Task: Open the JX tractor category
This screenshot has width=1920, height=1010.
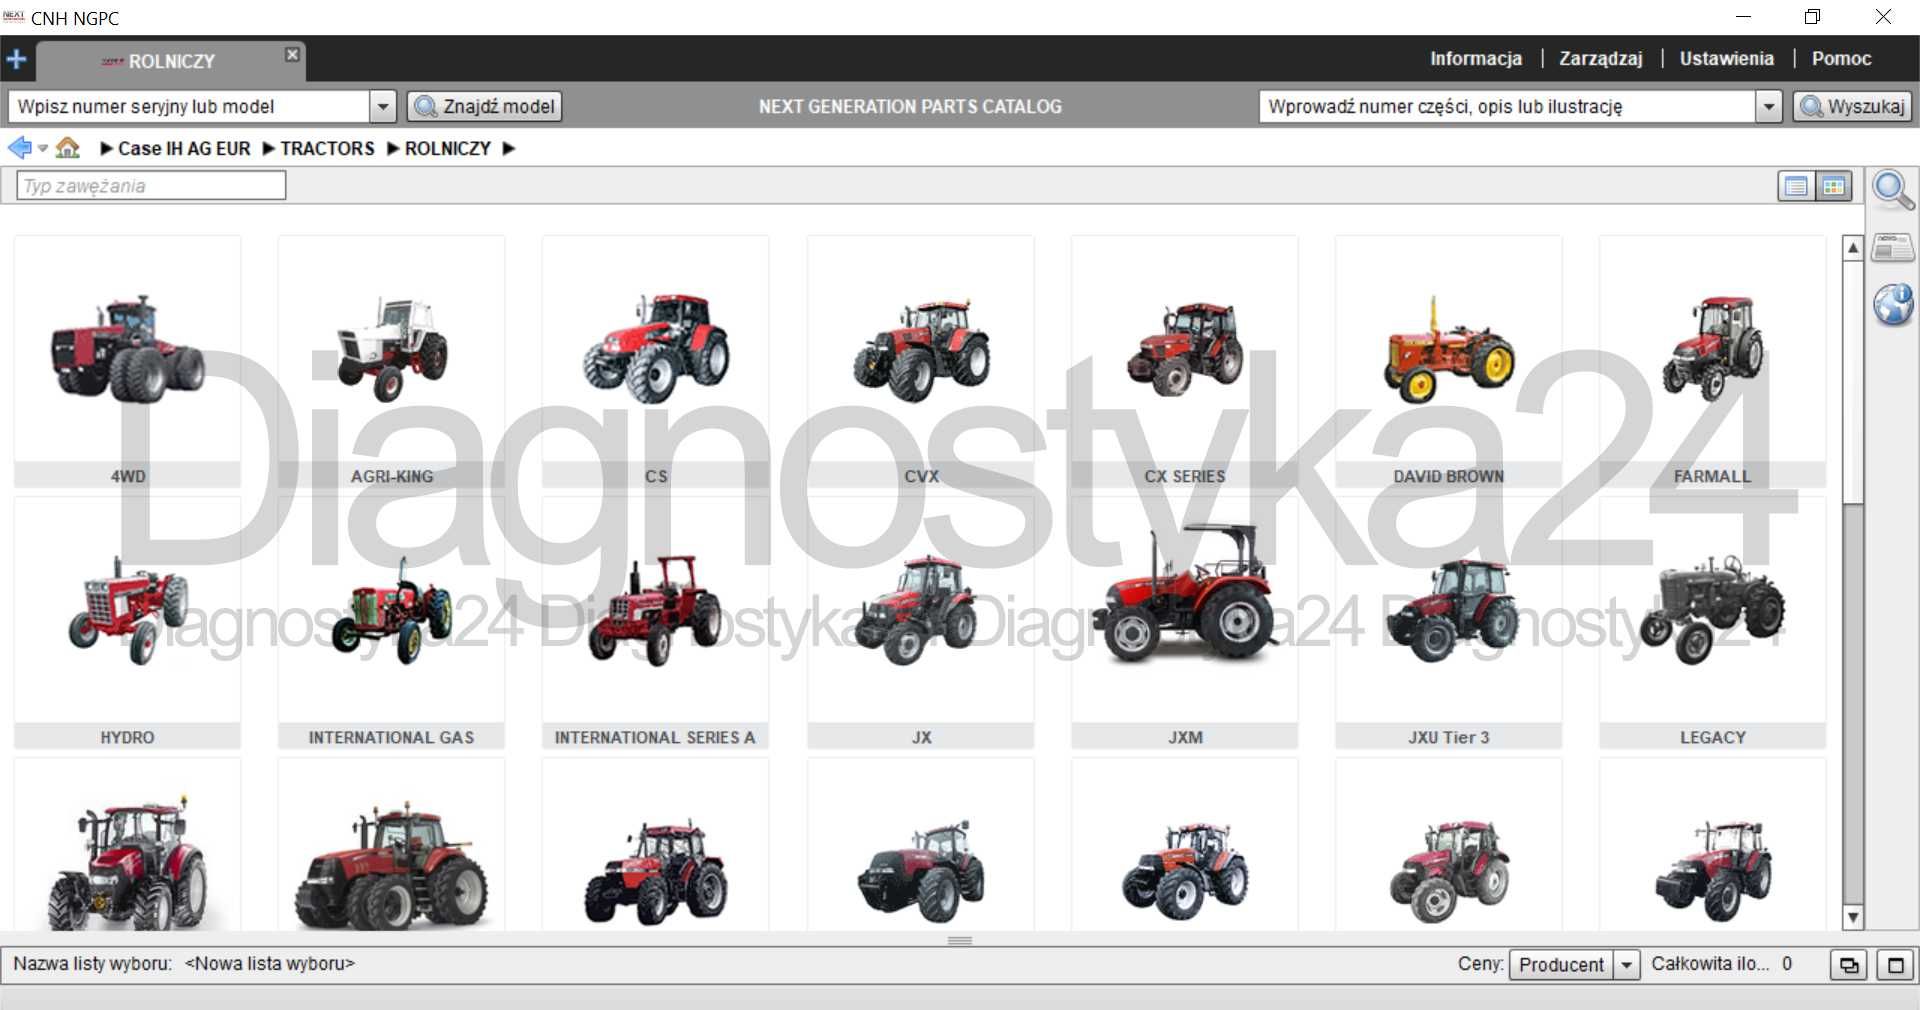Action: click(921, 623)
